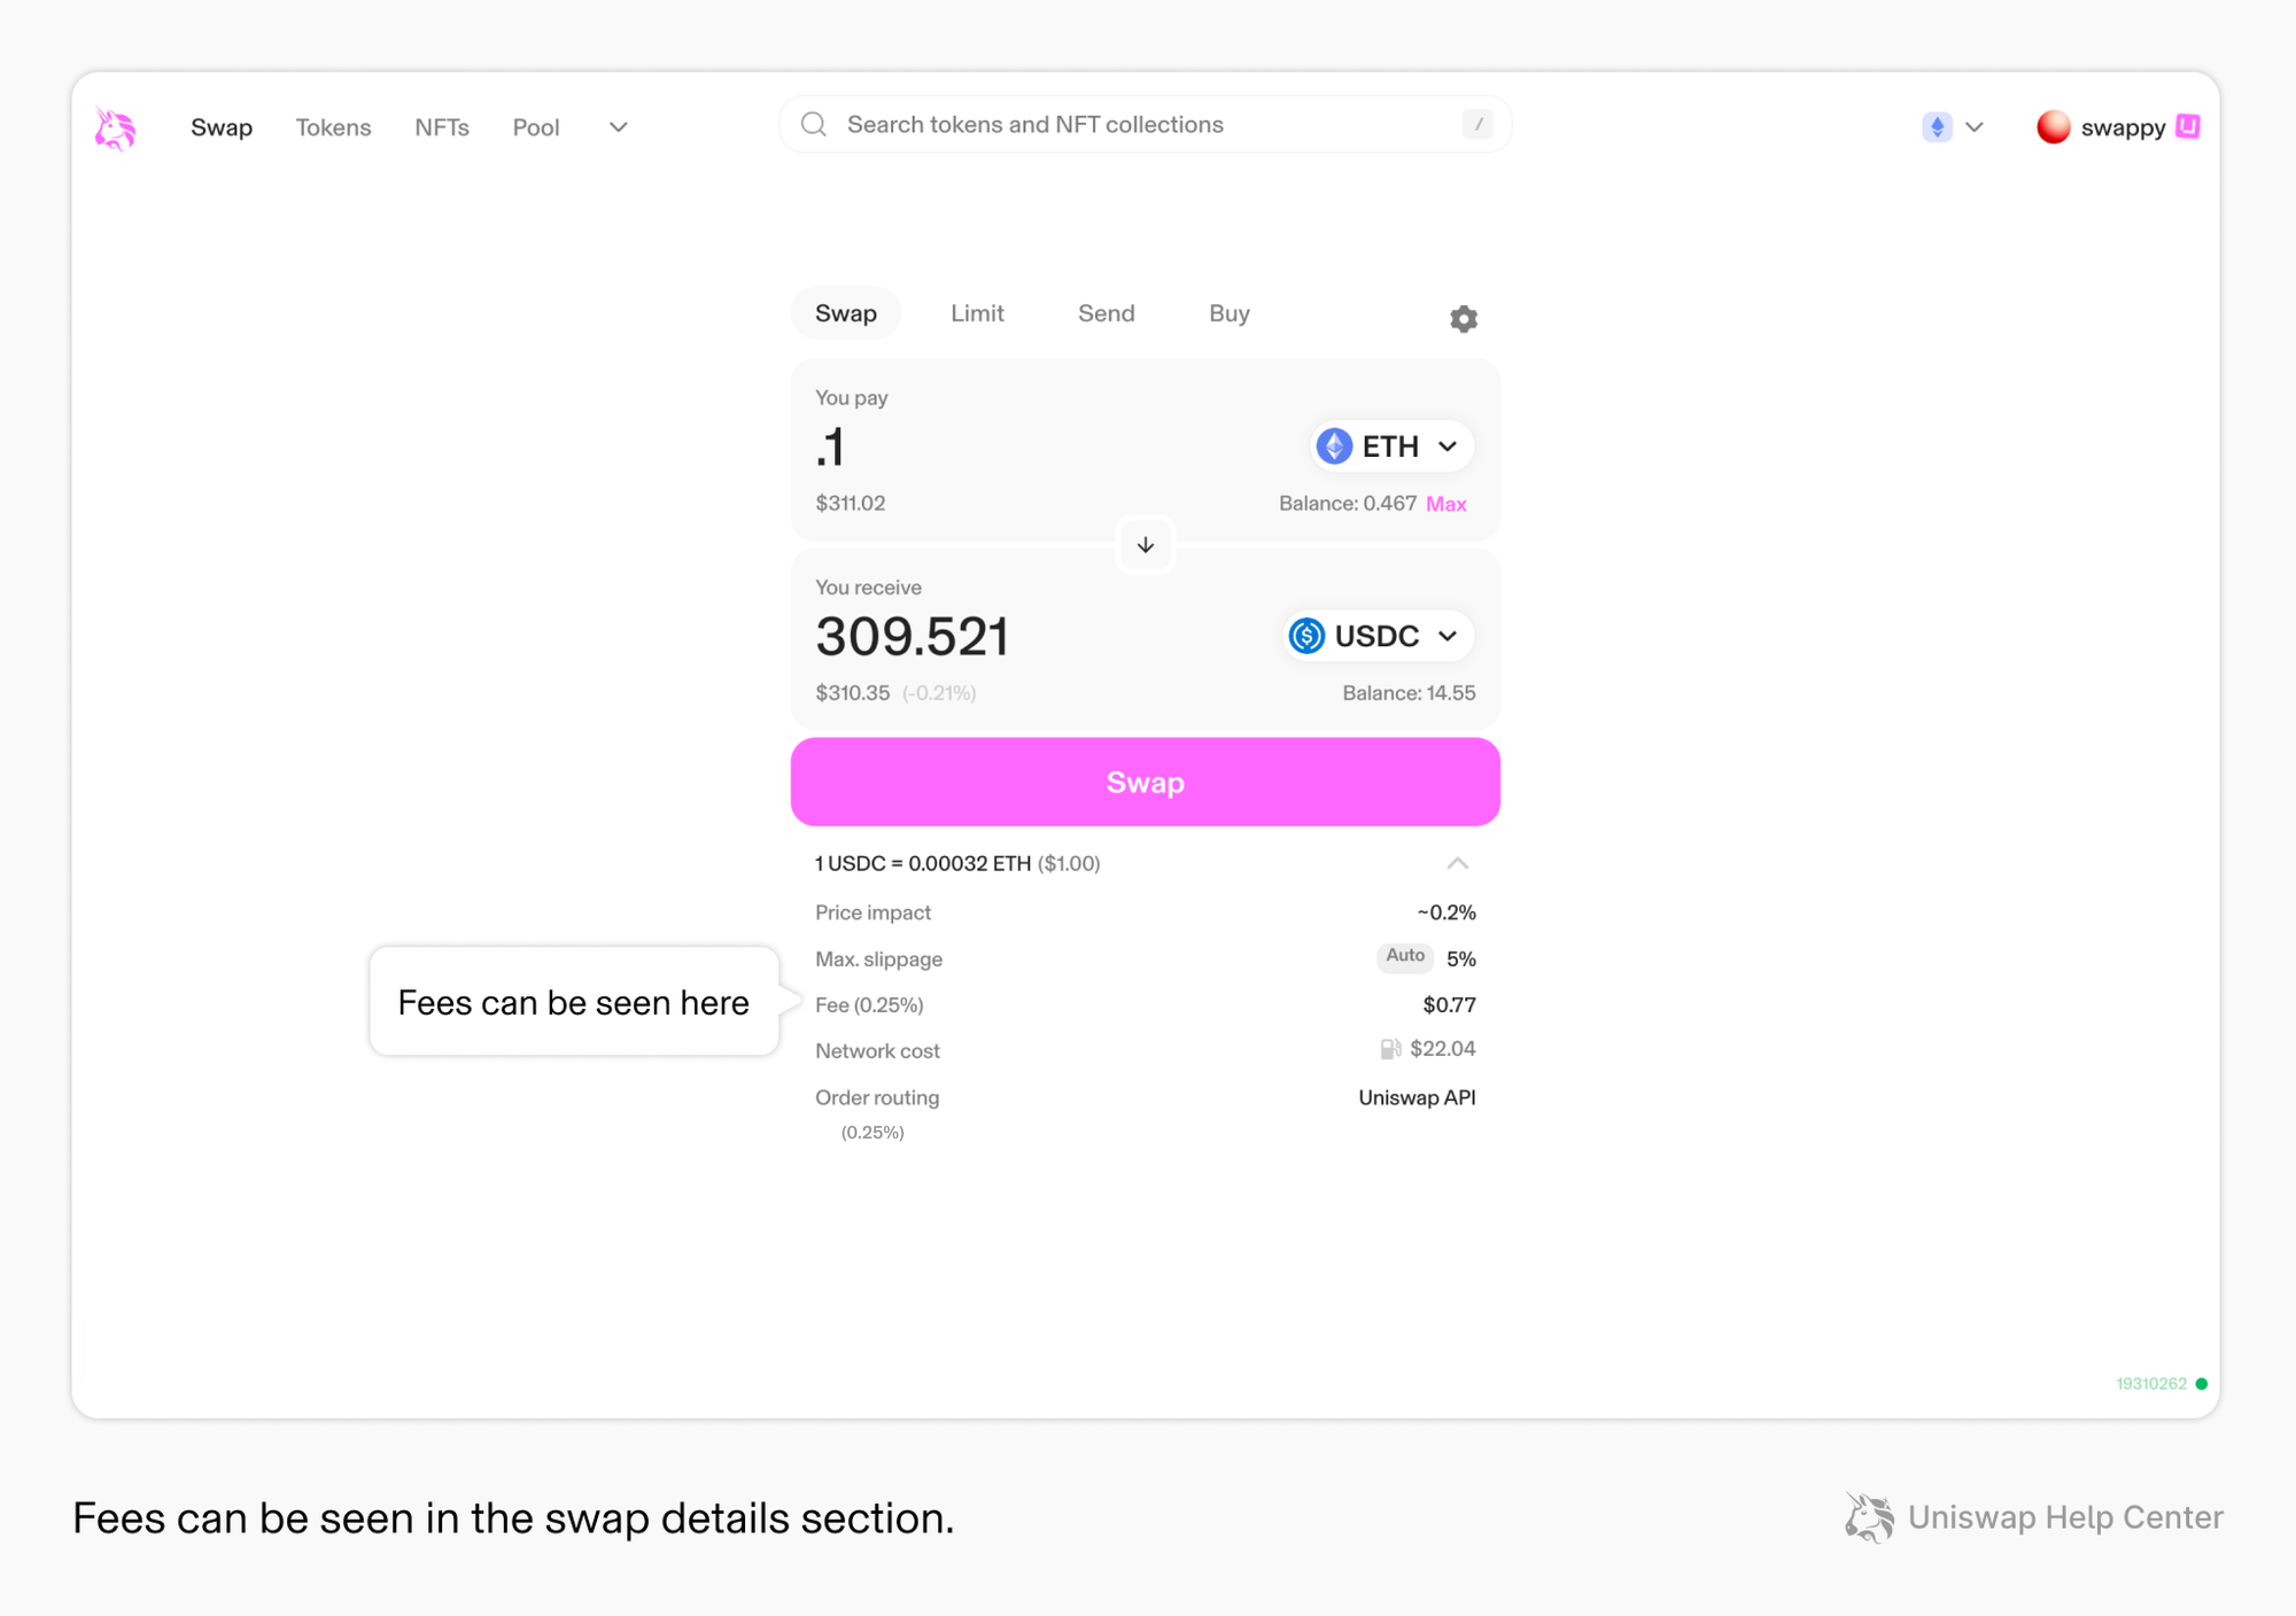Open the Tokens navigation item

point(333,128)
